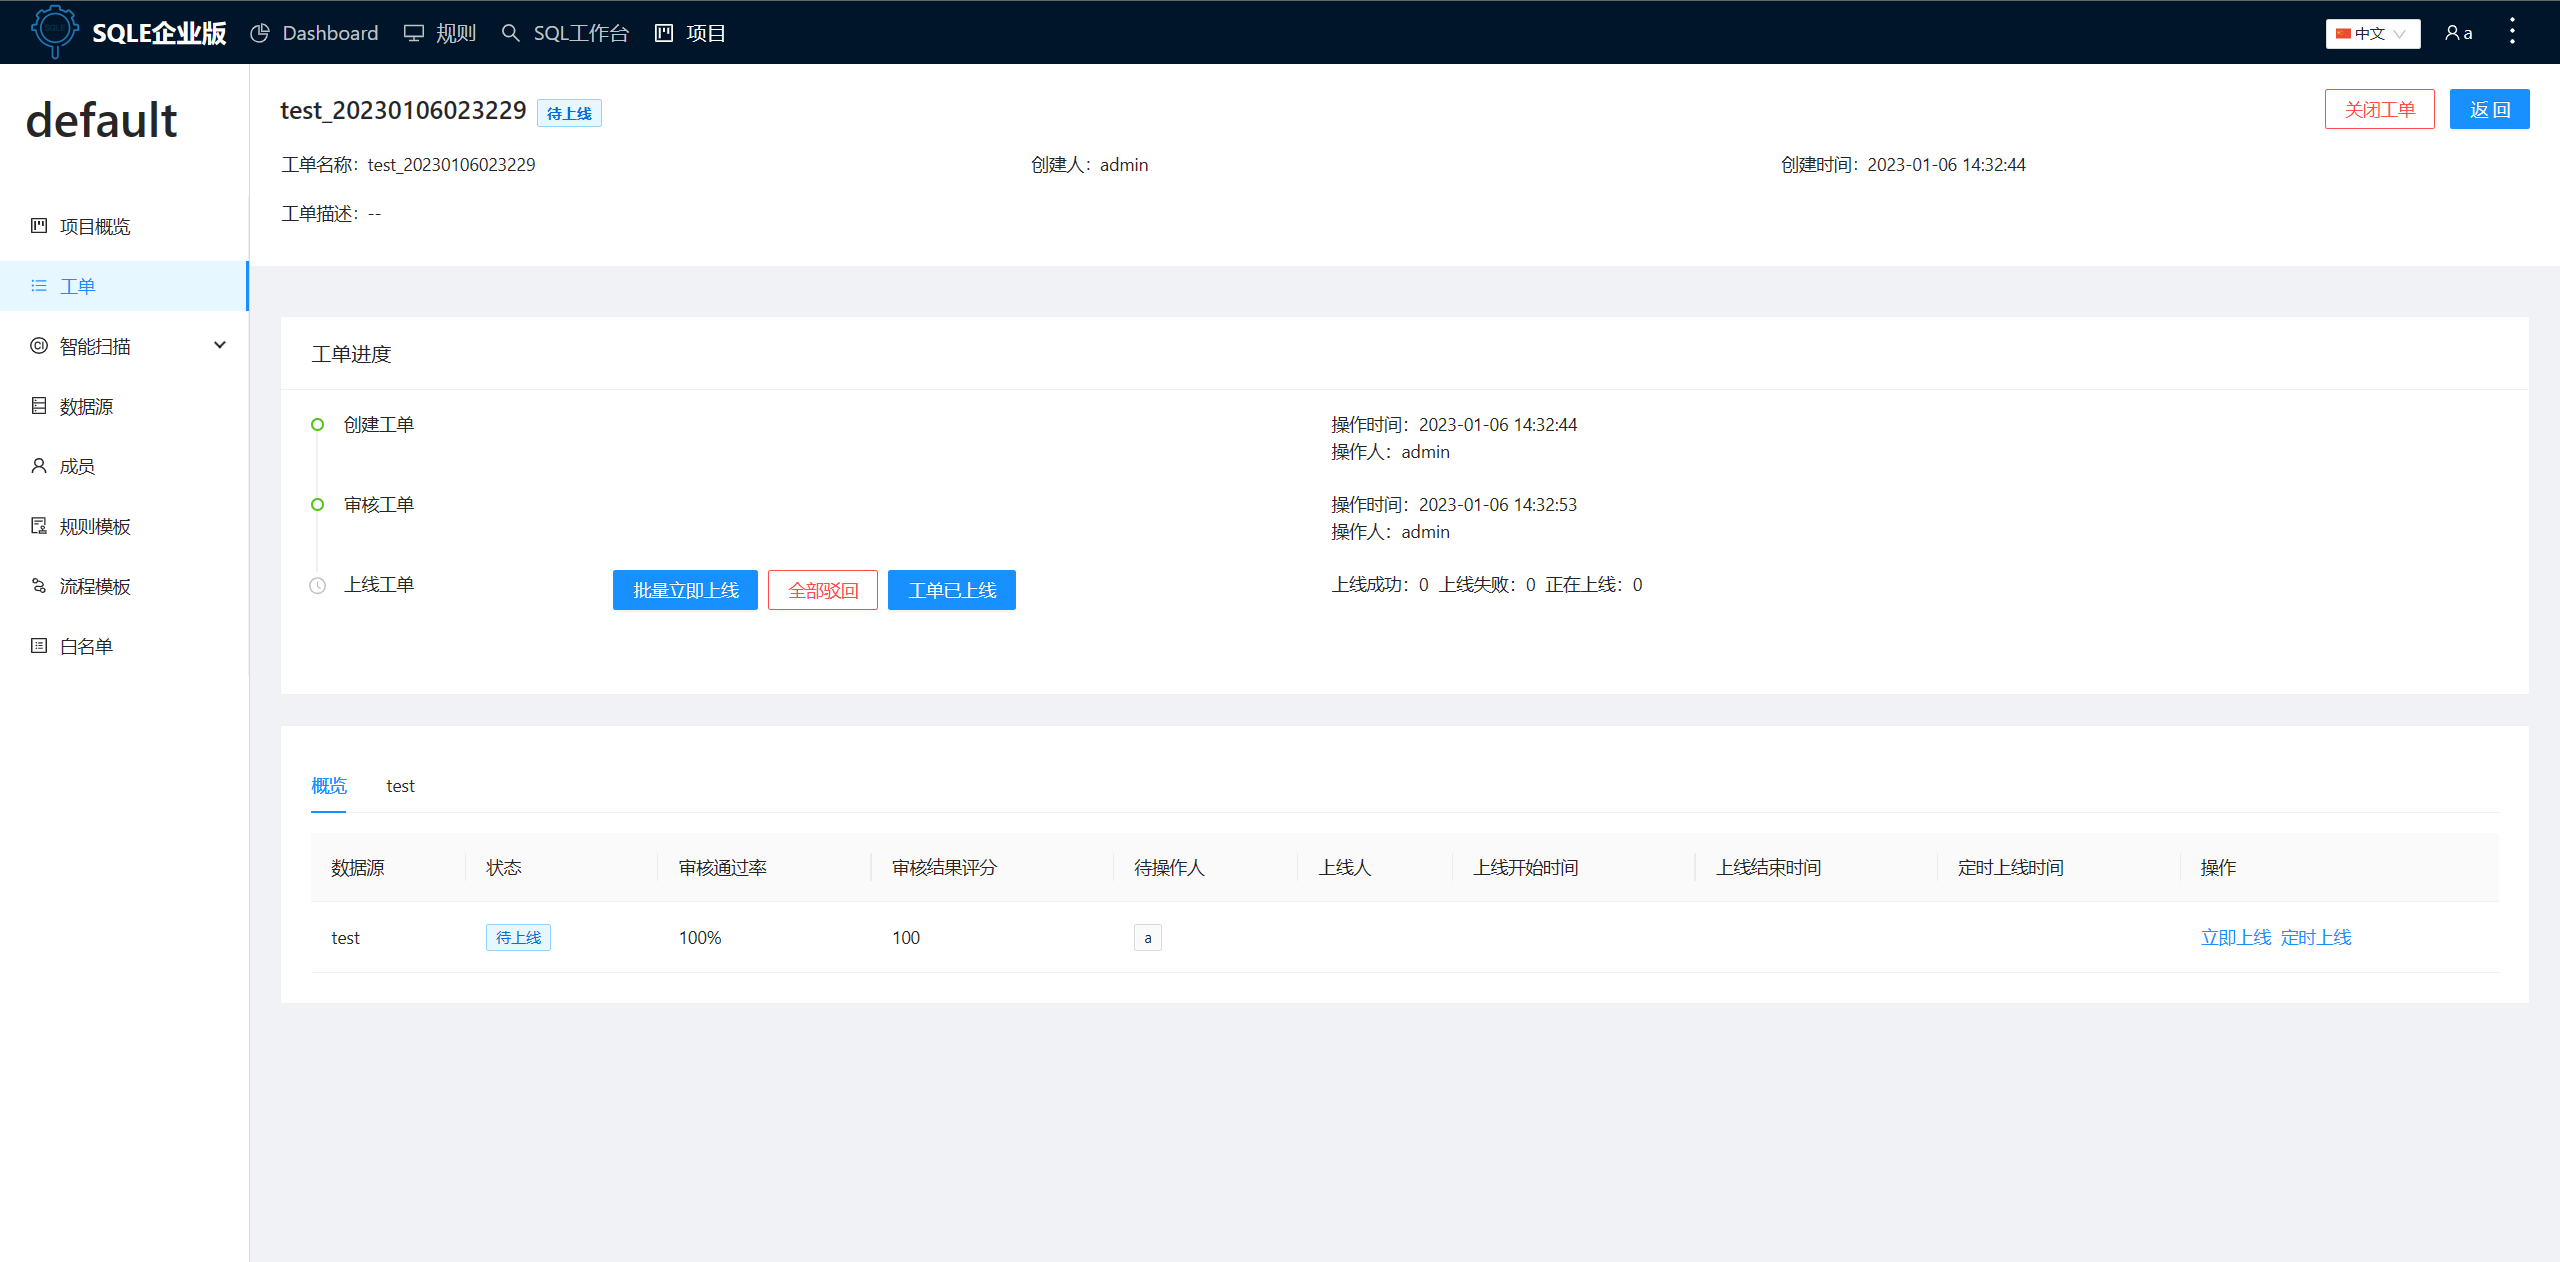2560x1262 pixels.
Task: Click 立即上线 in the test row
Action: 2235,937
